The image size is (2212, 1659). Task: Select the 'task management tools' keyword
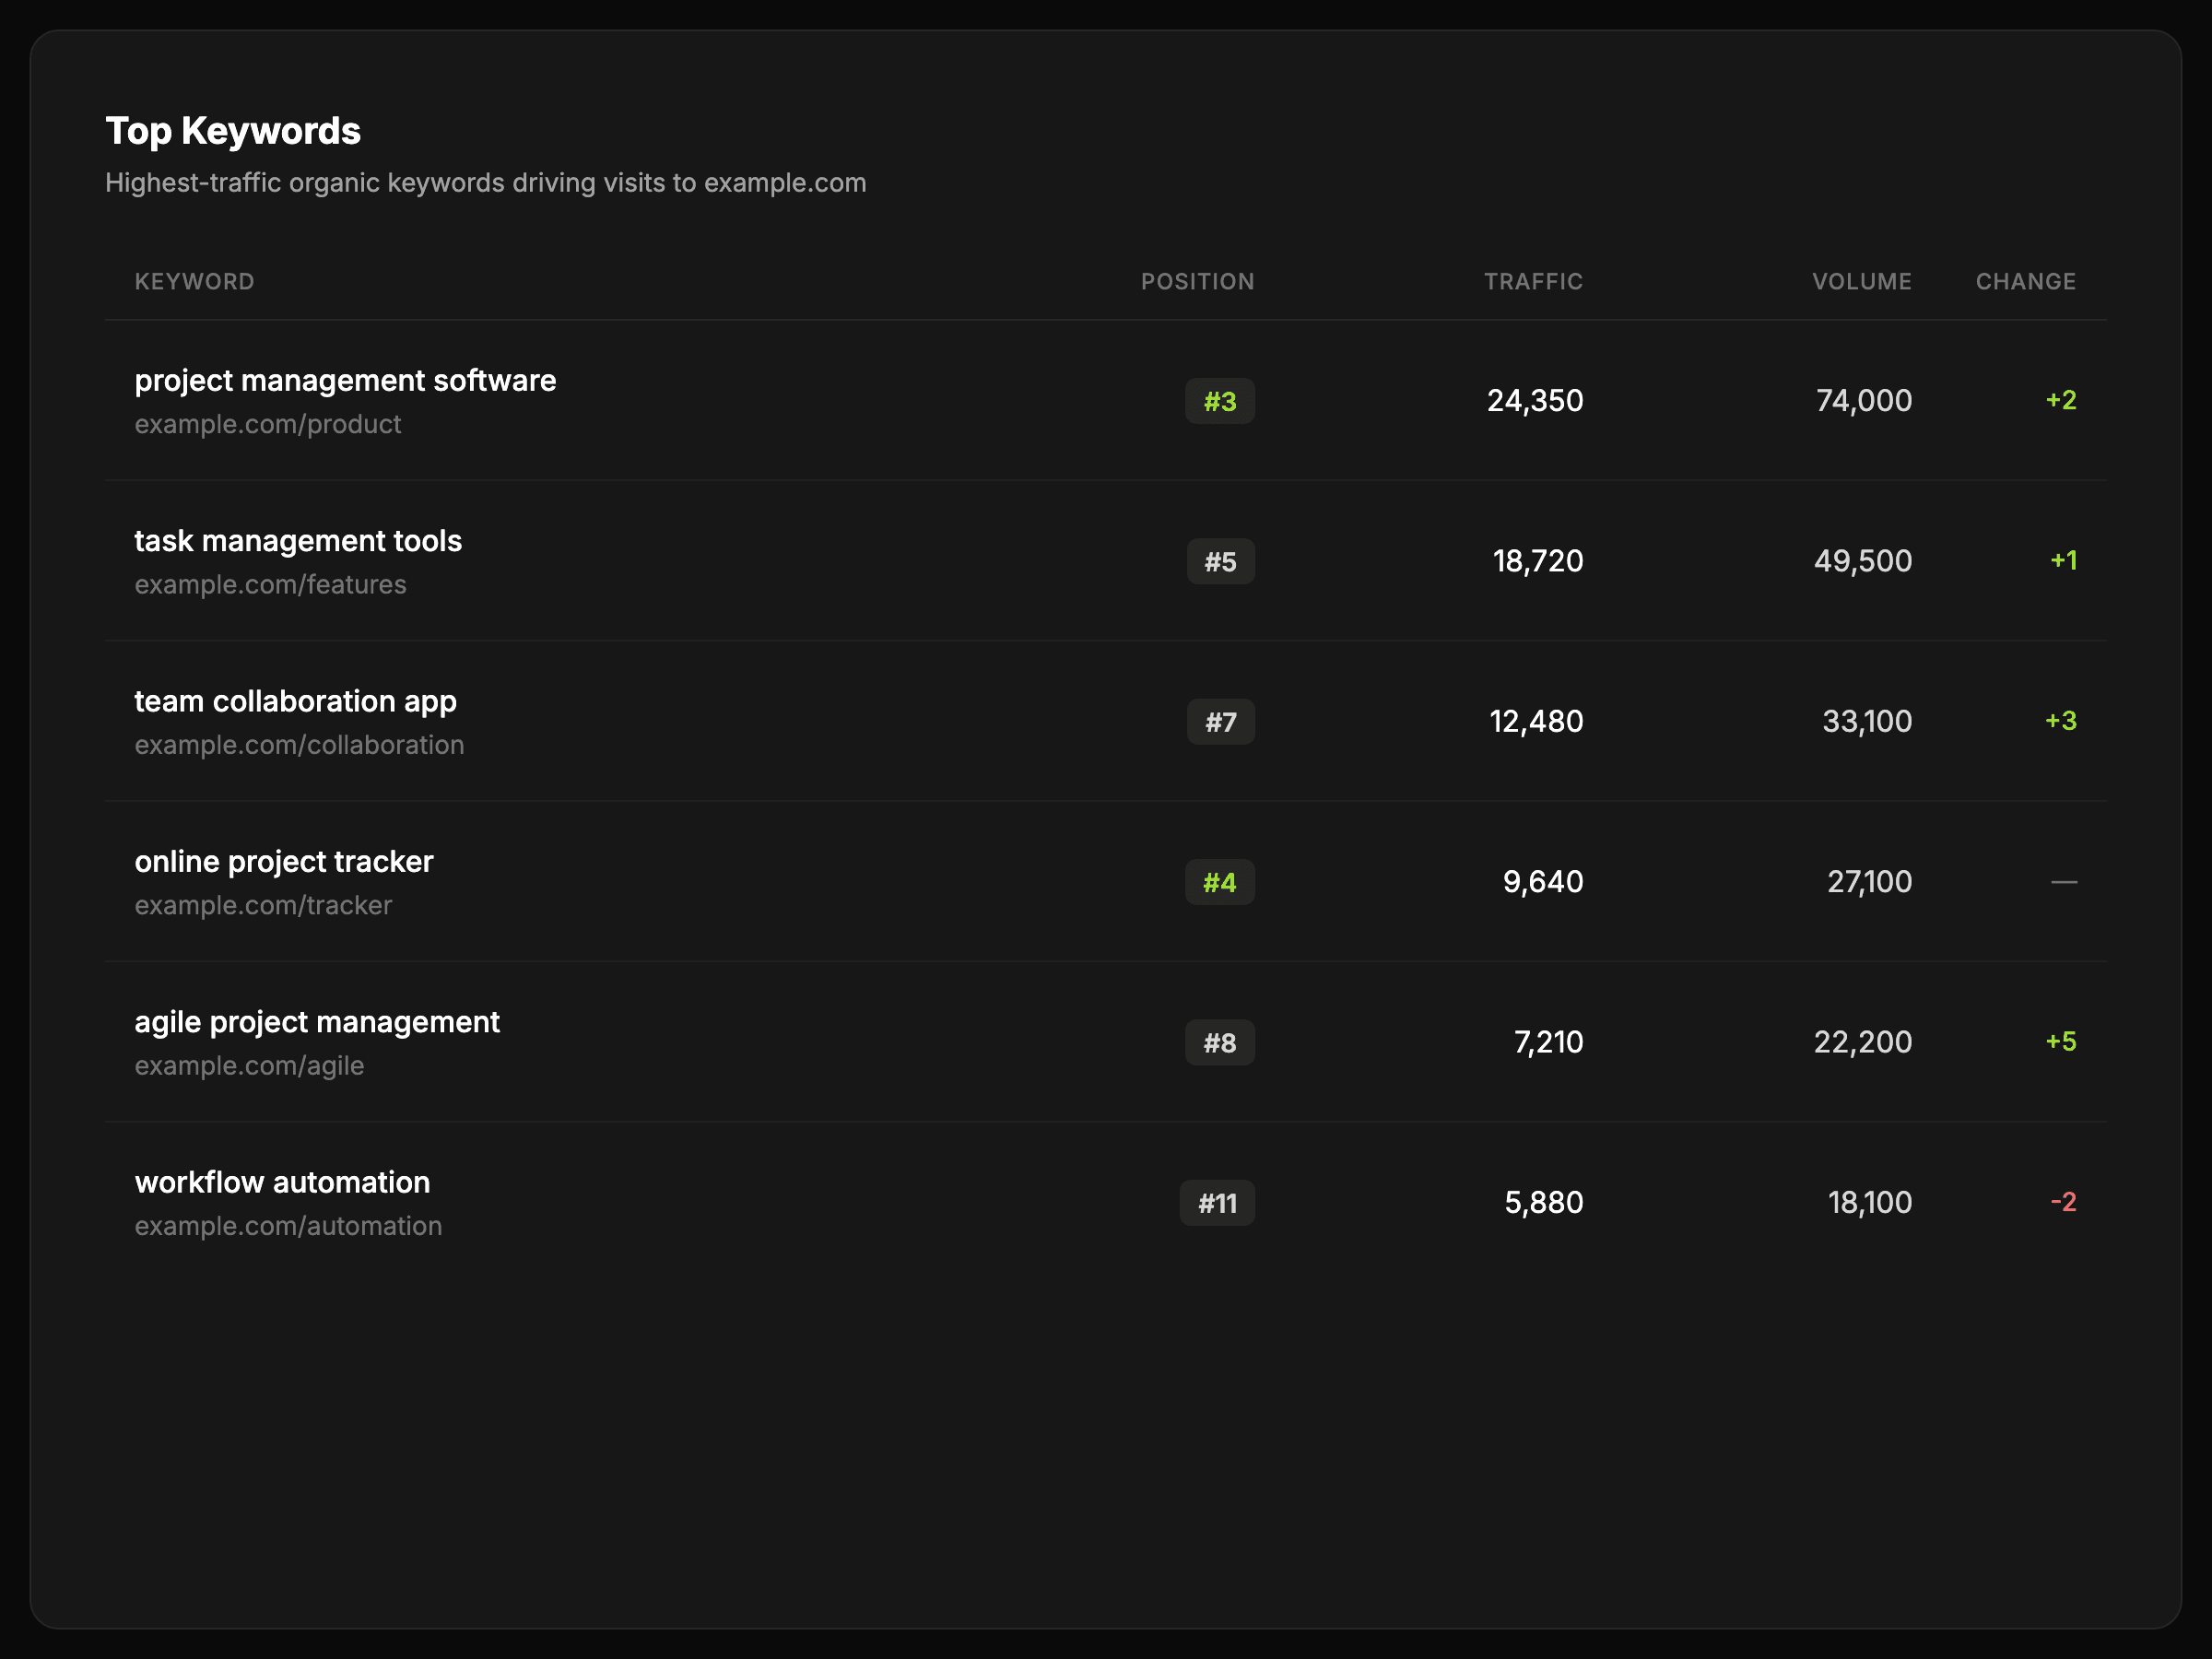[x=298, y=541]
